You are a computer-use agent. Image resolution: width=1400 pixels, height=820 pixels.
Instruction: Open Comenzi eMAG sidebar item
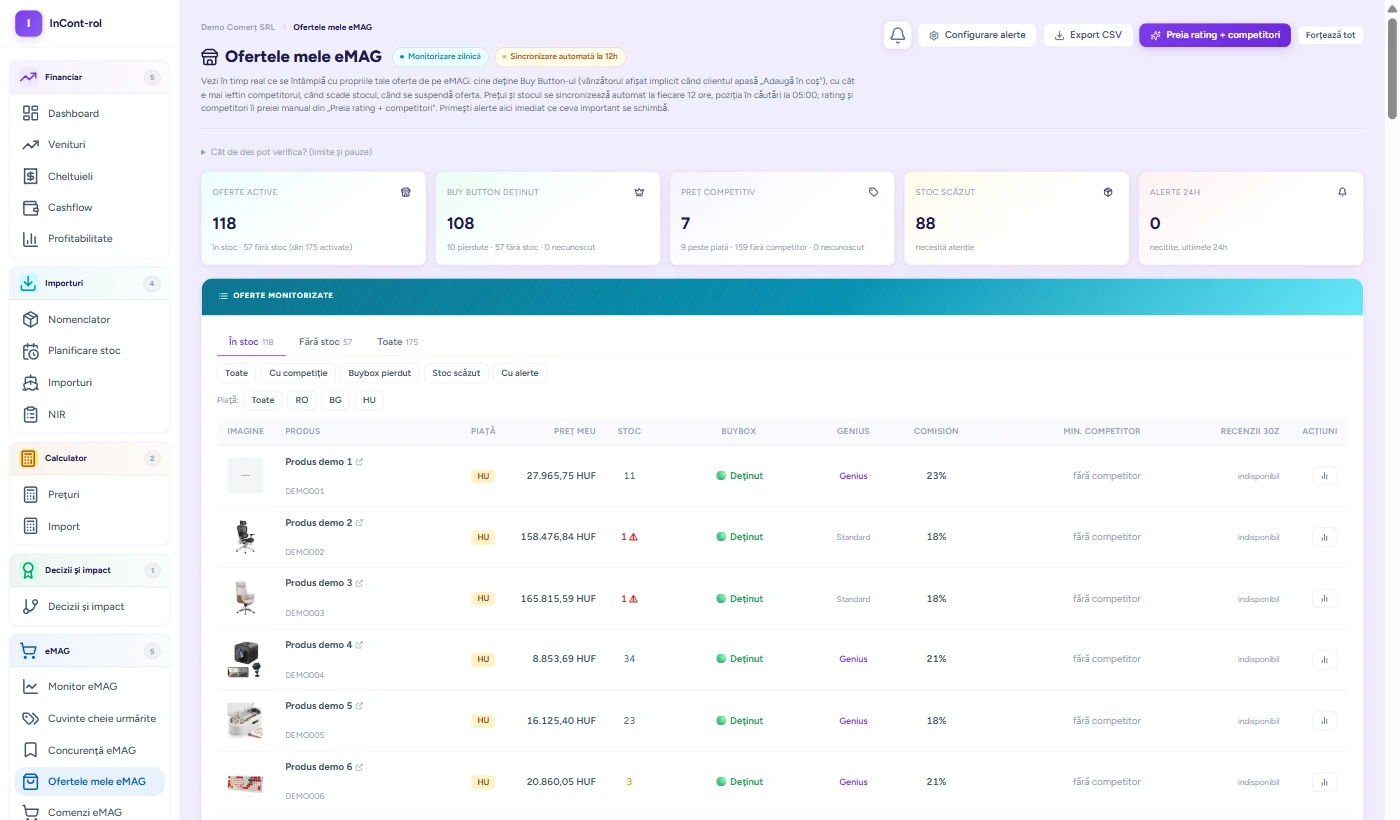click(x=89, y=812)
